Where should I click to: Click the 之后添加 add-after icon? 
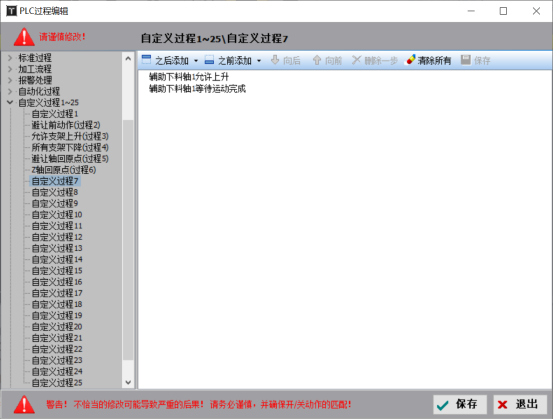click(x=146, y=60)
